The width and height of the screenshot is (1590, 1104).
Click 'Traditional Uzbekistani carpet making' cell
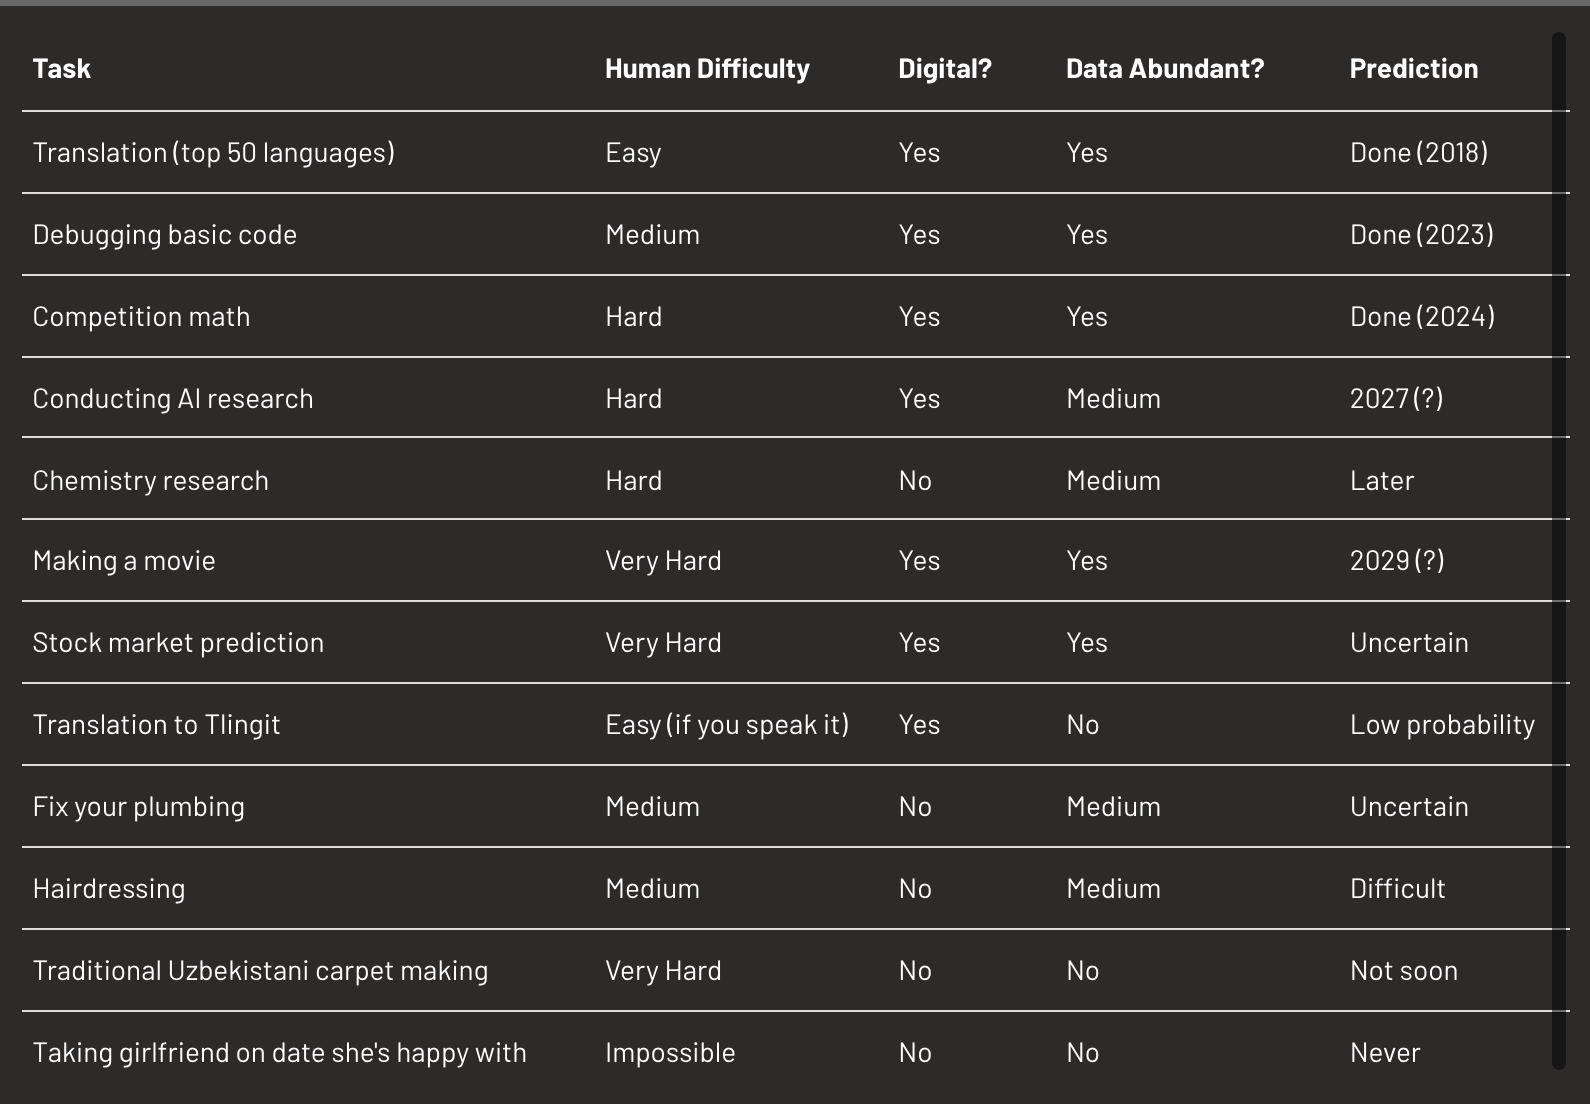[x=260, y=971]
